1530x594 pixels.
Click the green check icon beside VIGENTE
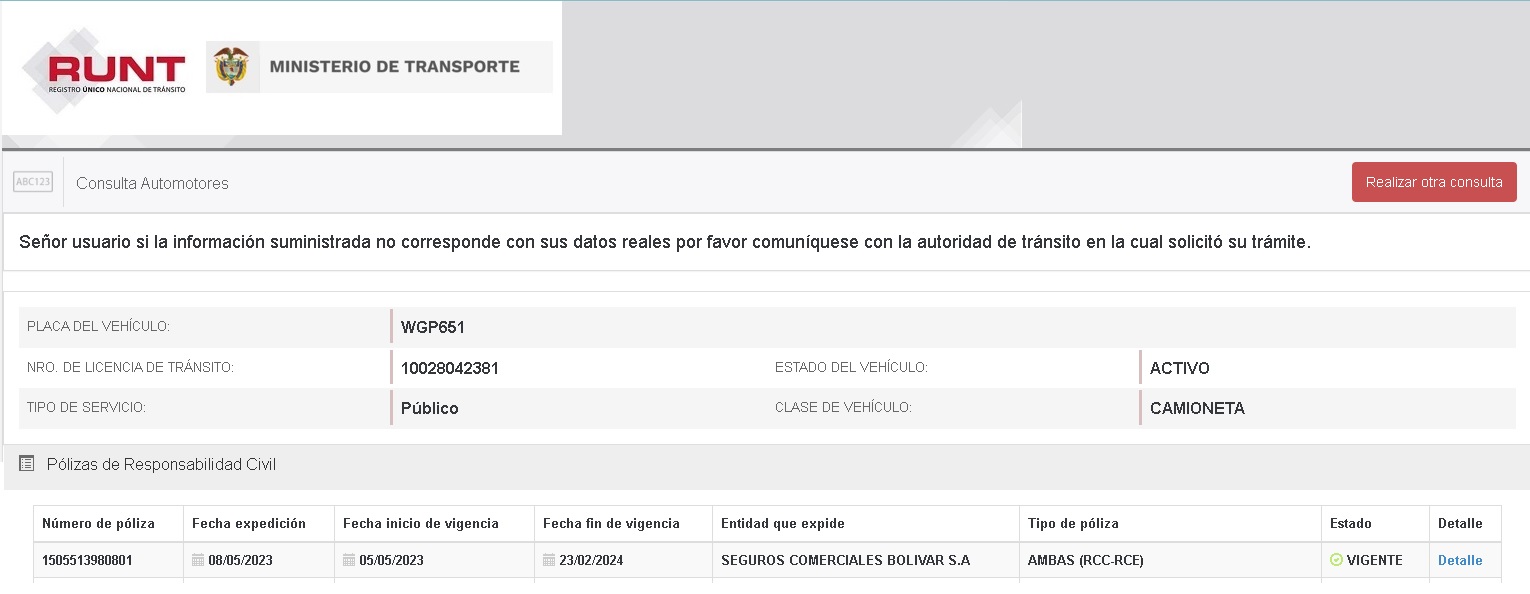[x=1336, y=560]
